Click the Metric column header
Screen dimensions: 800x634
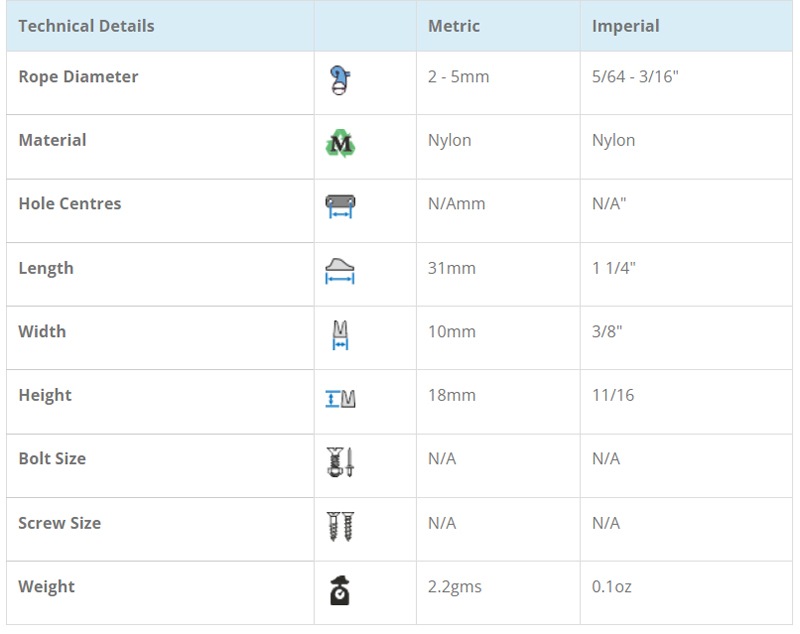click(454, 26)
